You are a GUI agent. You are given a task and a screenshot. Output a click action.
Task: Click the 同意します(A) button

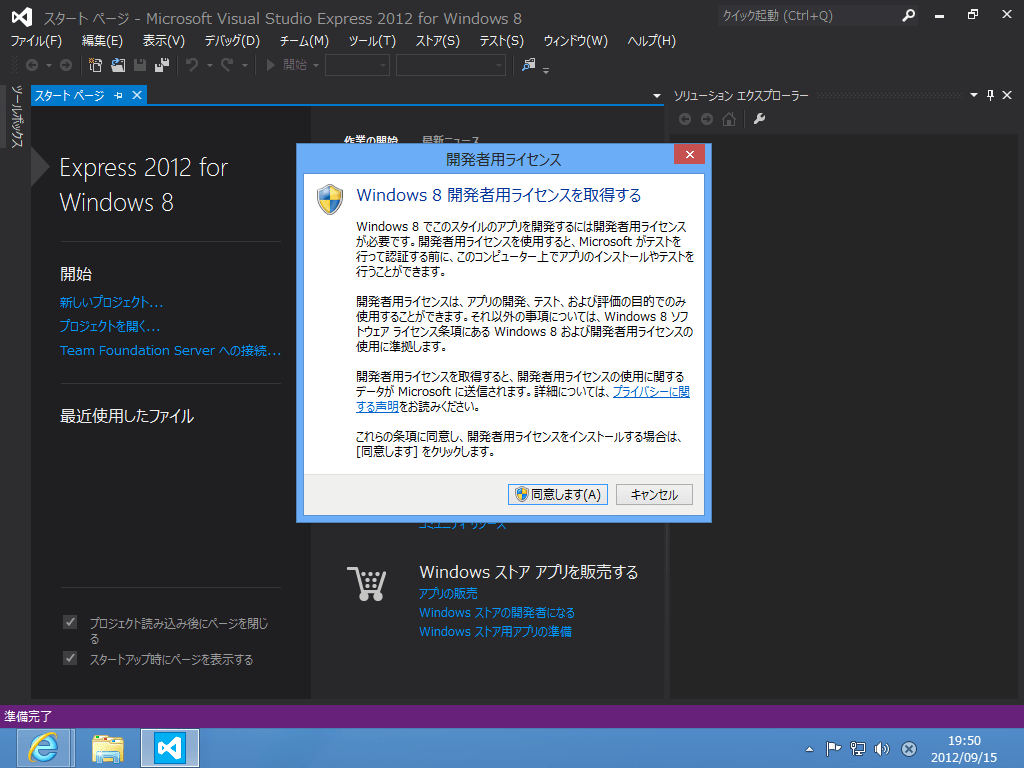[x=558, y=494]
